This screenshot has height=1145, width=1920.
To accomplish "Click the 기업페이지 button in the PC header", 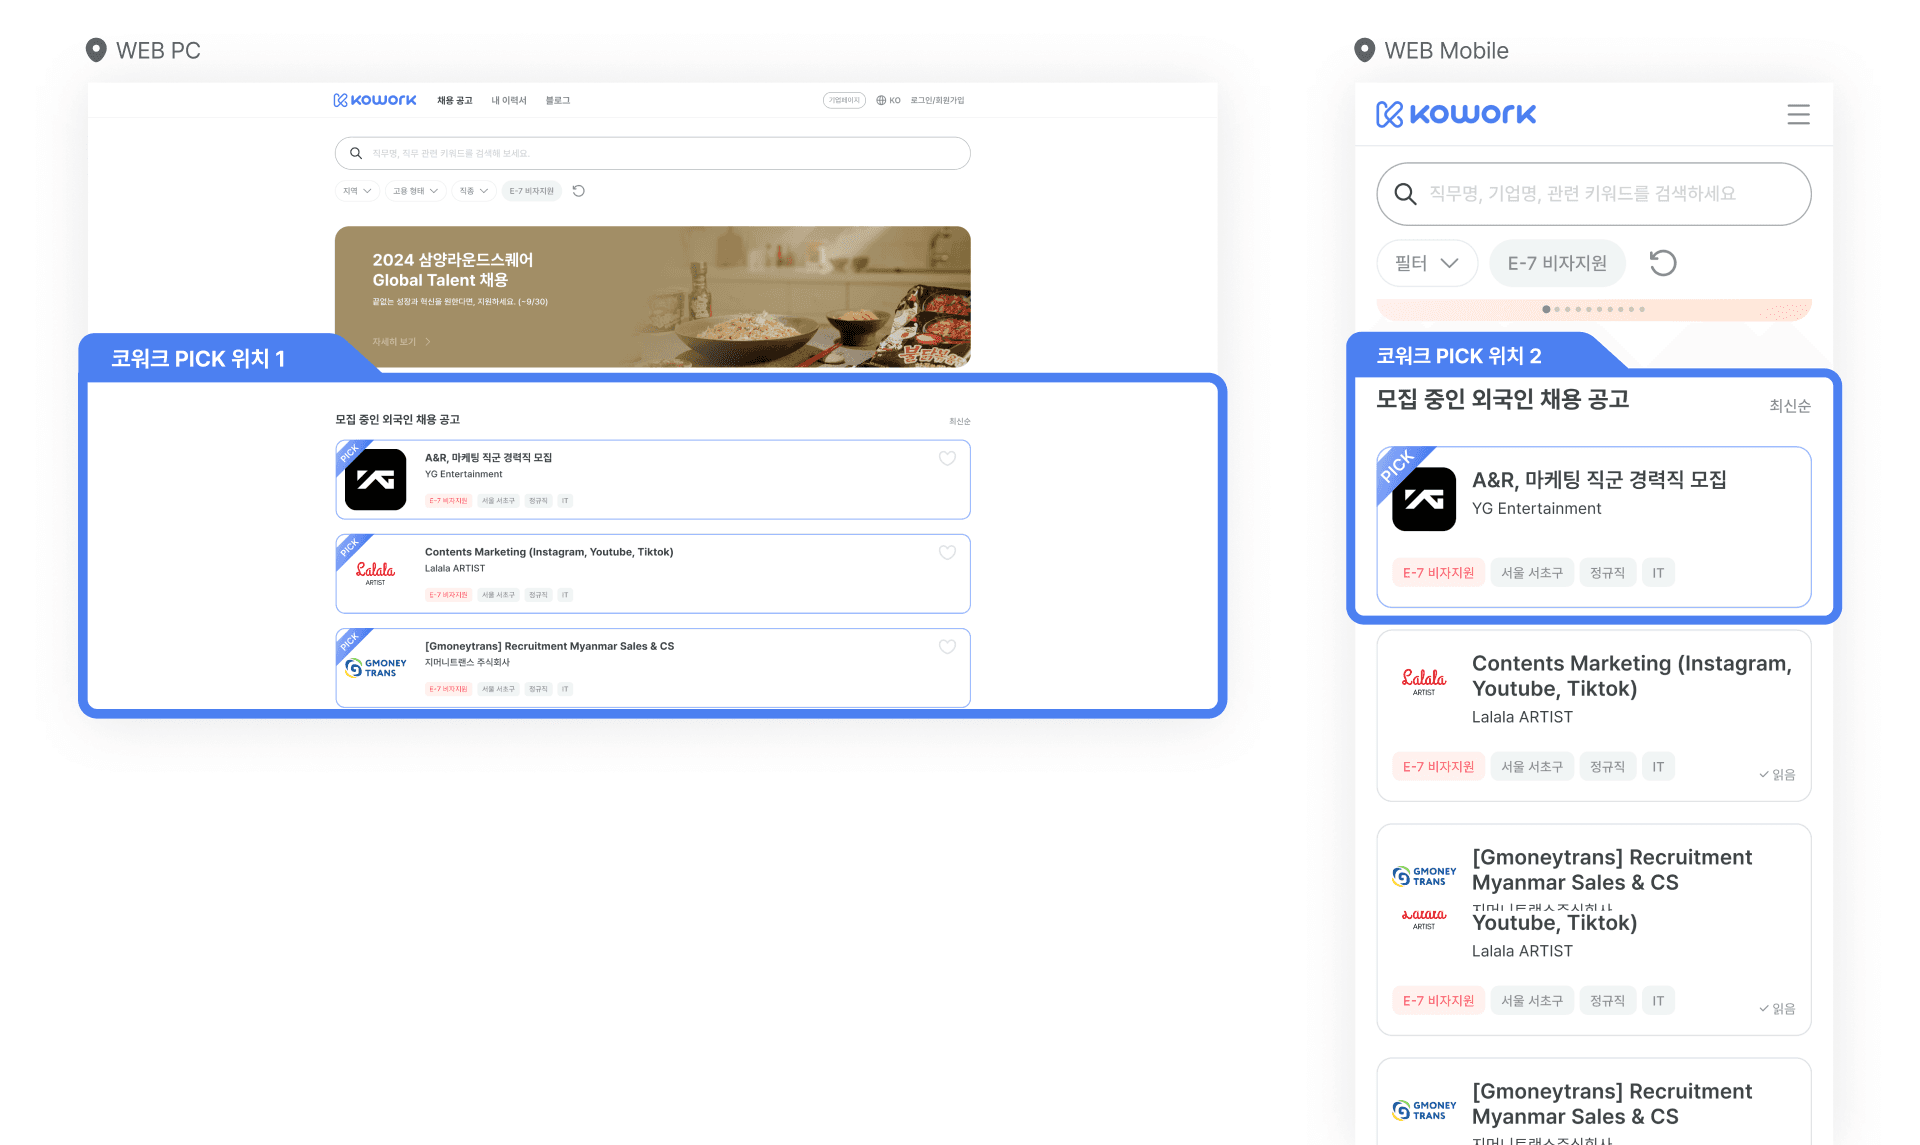I will (x=844, y=100).
